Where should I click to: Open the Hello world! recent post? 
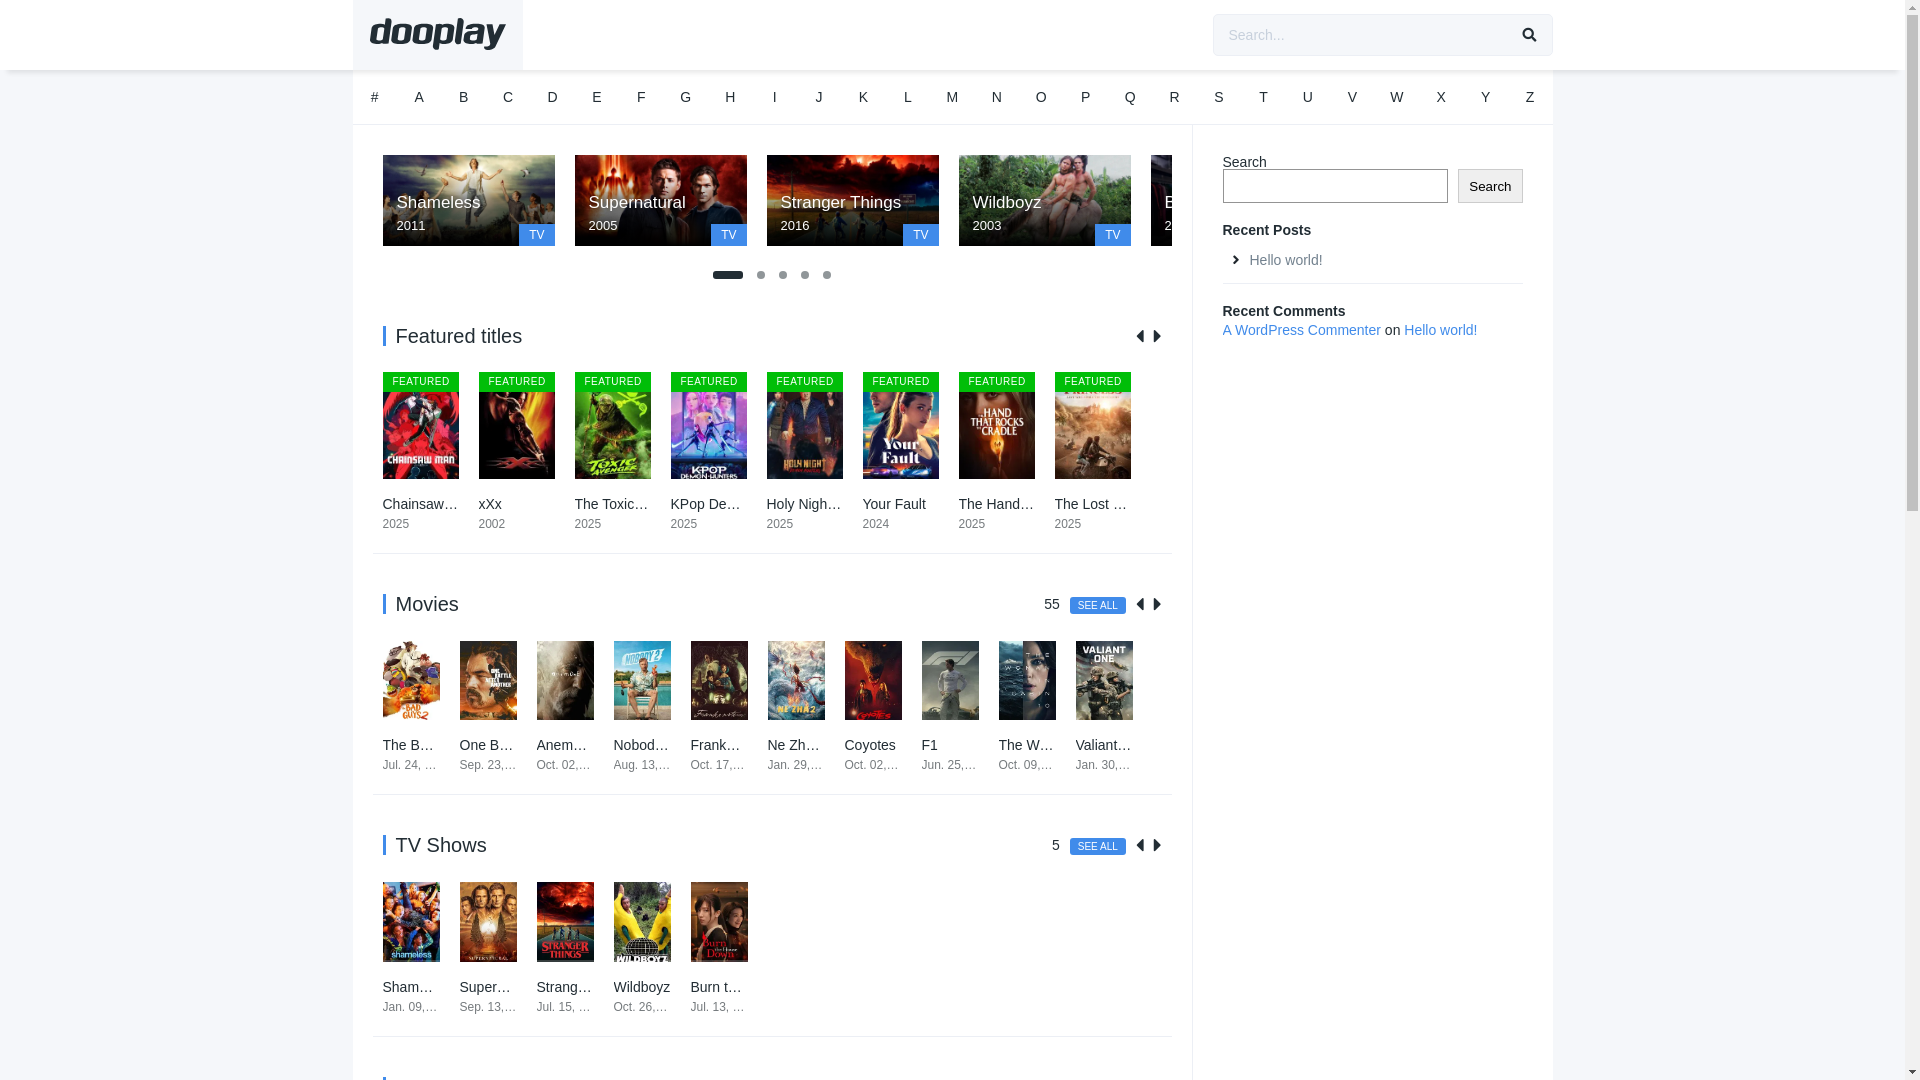pos(1286,260)
